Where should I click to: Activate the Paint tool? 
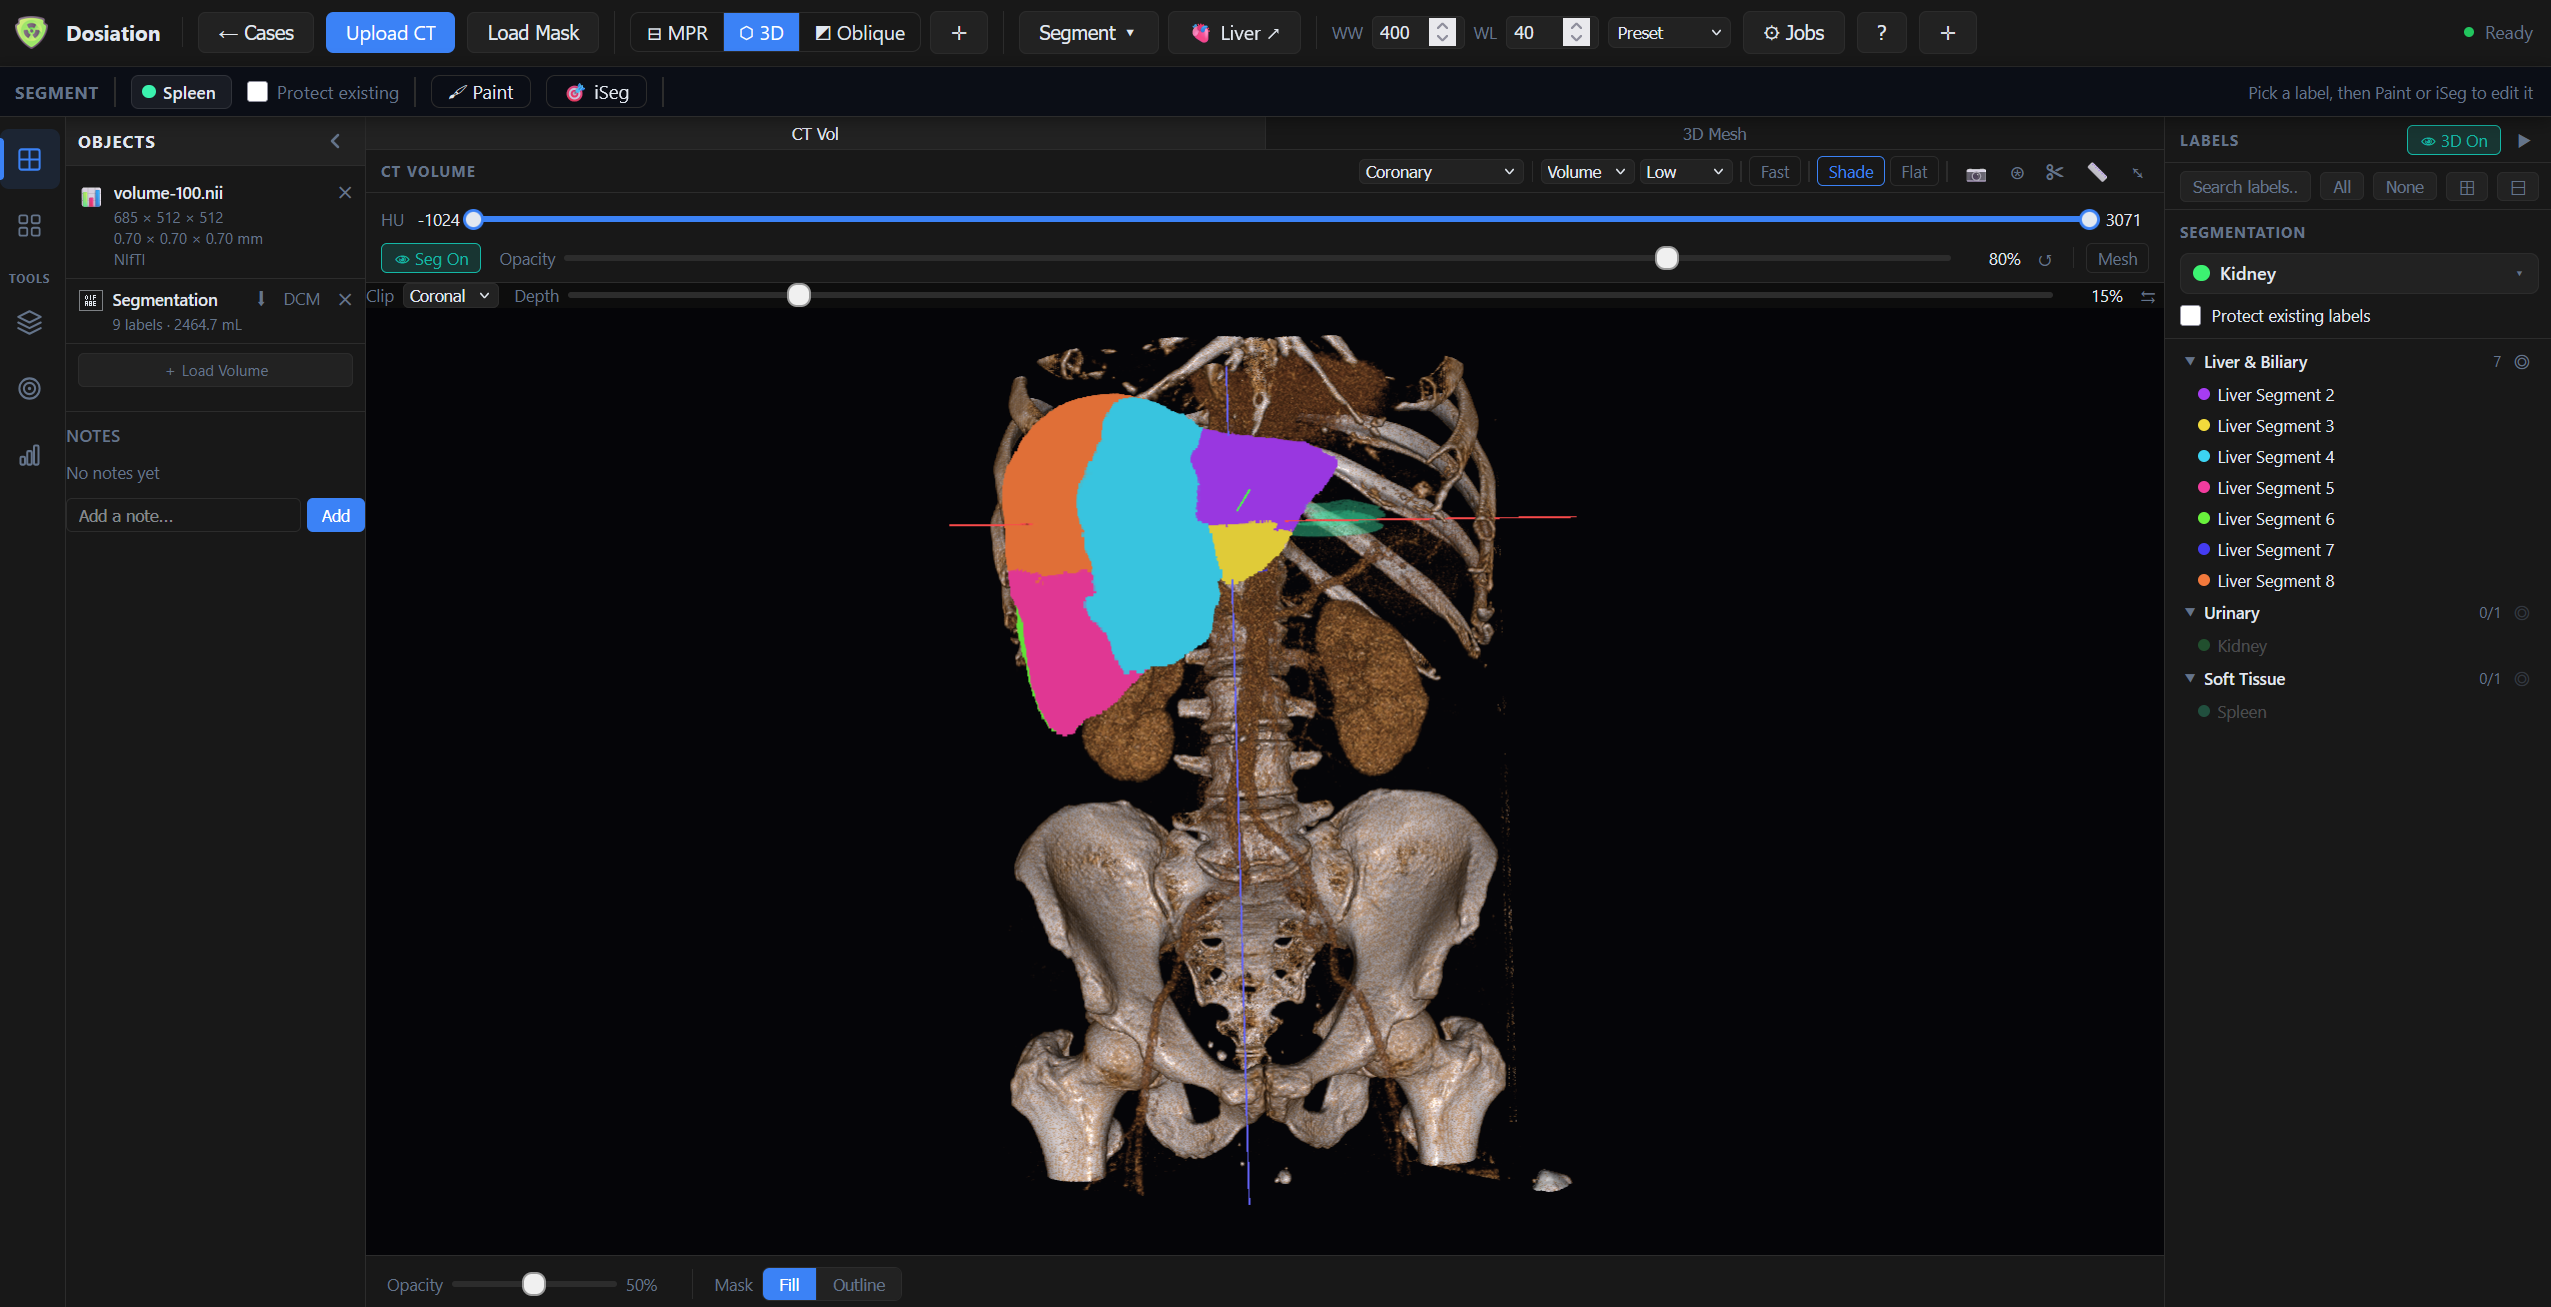pyautogui.click(x=481, y=92)
